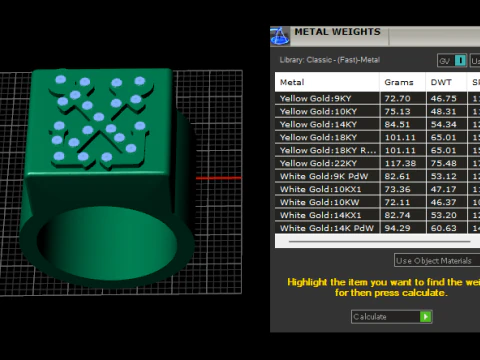Image resolution: width=480 pixels, height=360 pixels.
Task: Click the Metal column header
Action: [x=327, y=82]
